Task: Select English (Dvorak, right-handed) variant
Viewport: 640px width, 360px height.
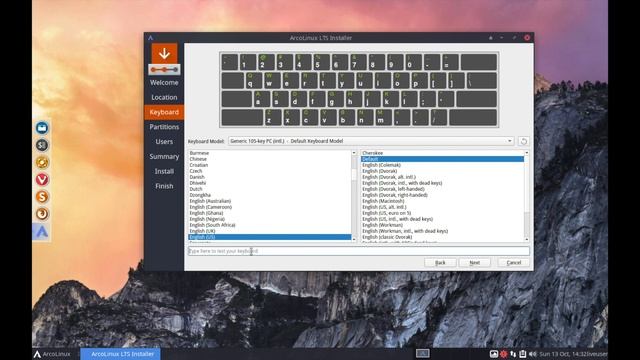Action: [x=442, y=195]
